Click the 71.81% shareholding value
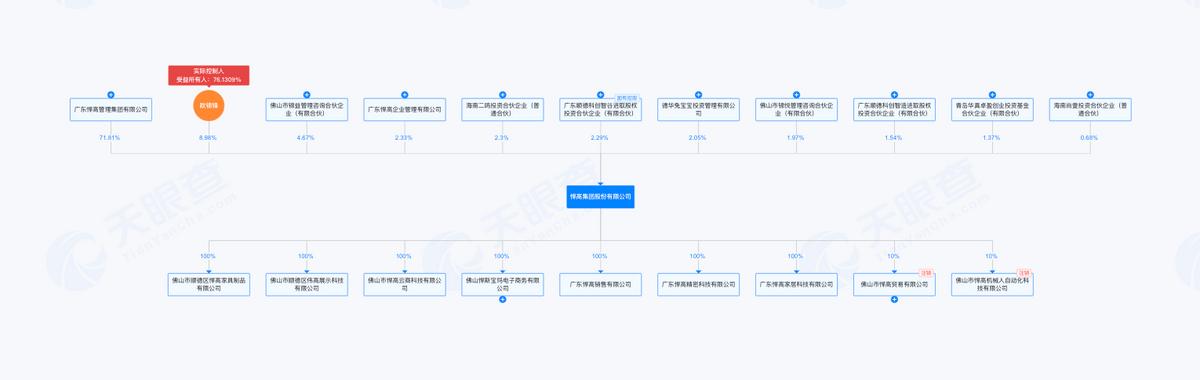 tap(110, 137)
